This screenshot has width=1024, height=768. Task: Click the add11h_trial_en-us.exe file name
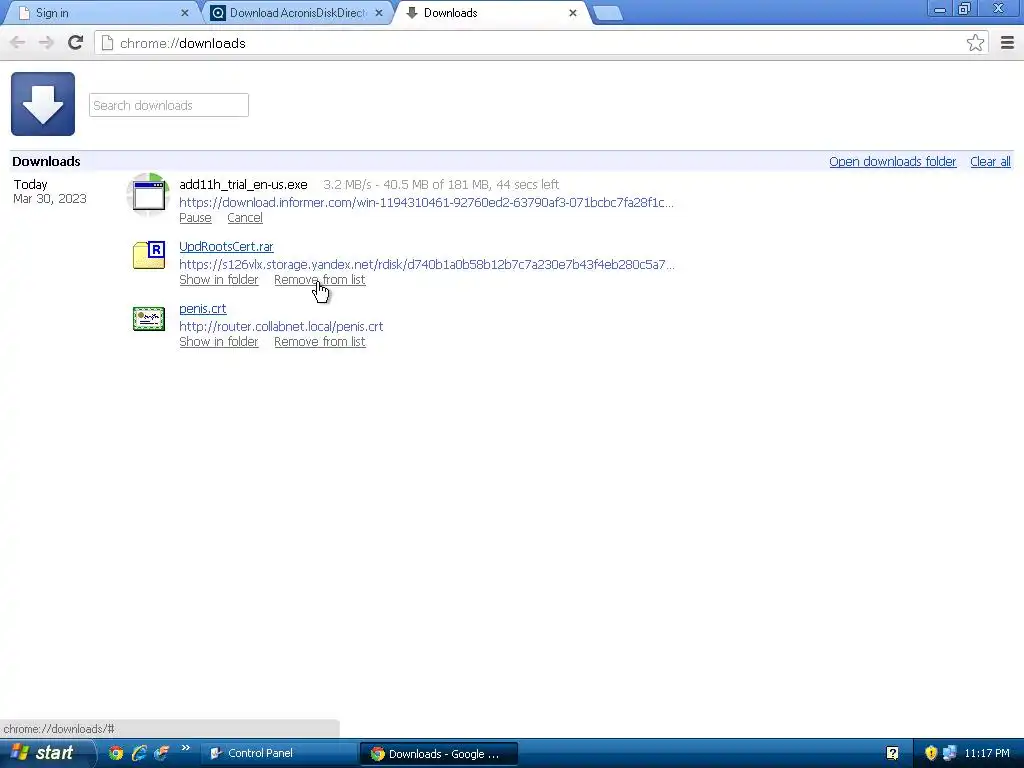(243, 185)
